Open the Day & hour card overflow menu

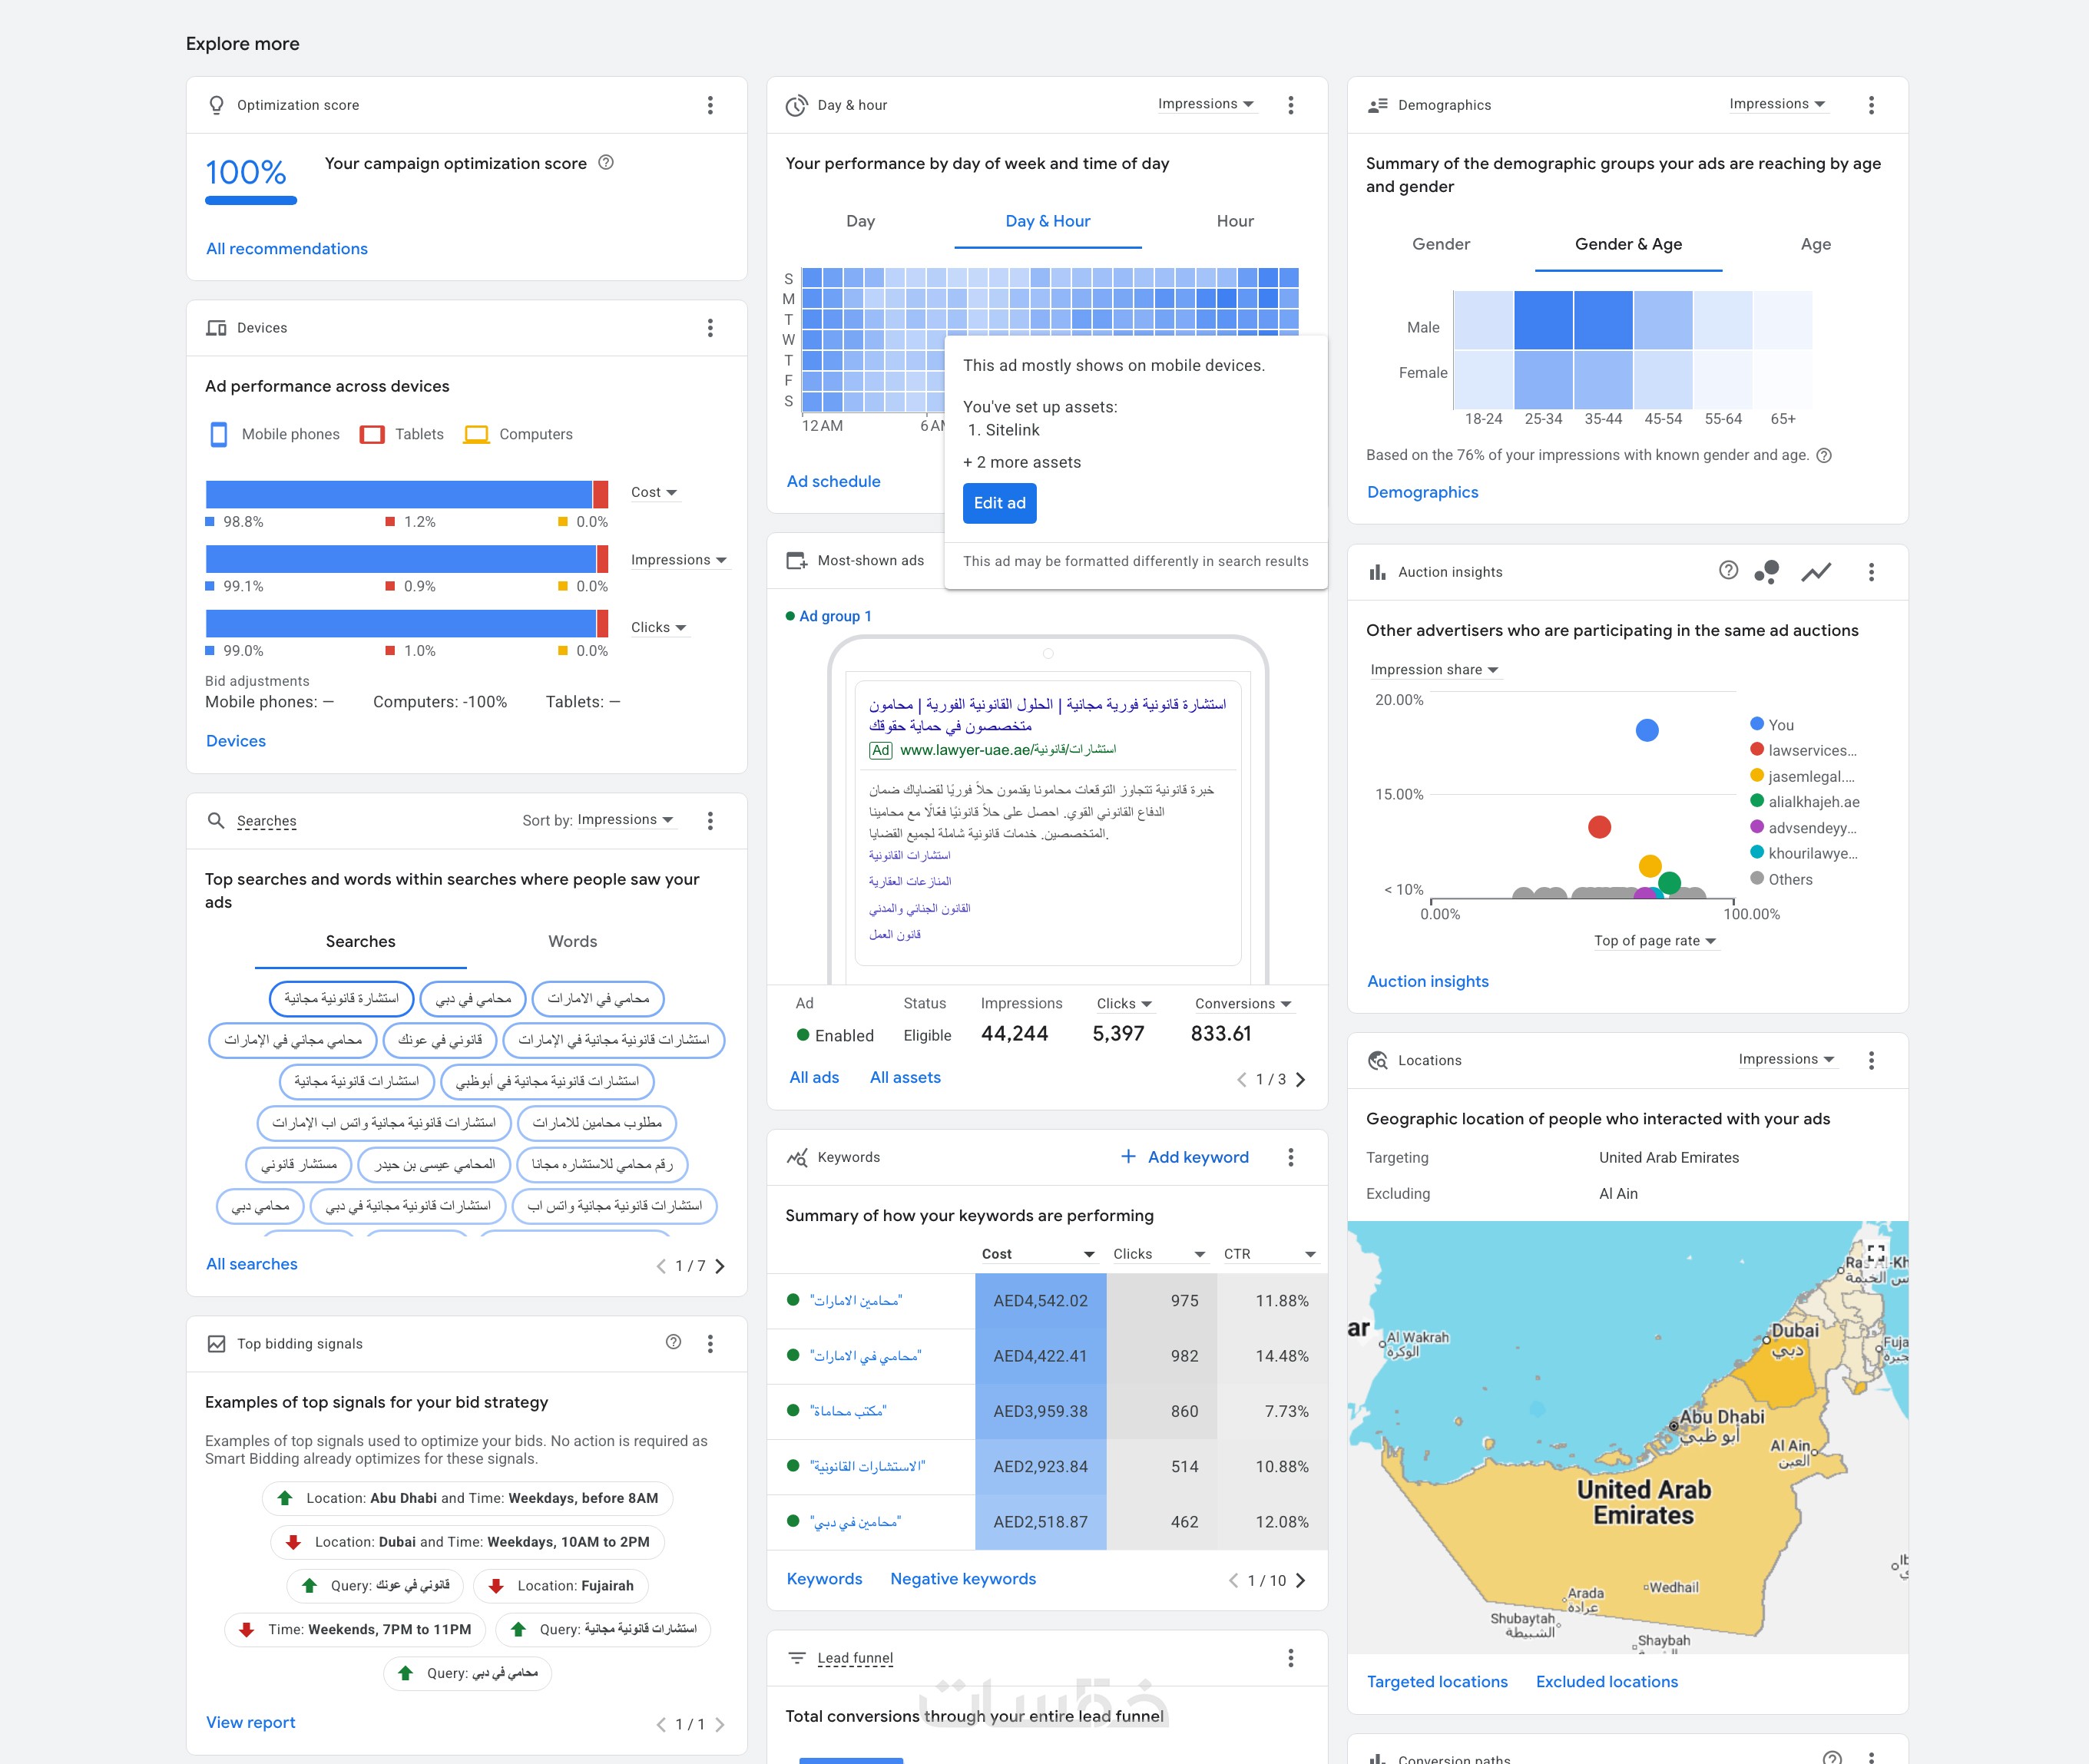point(1291,105)
